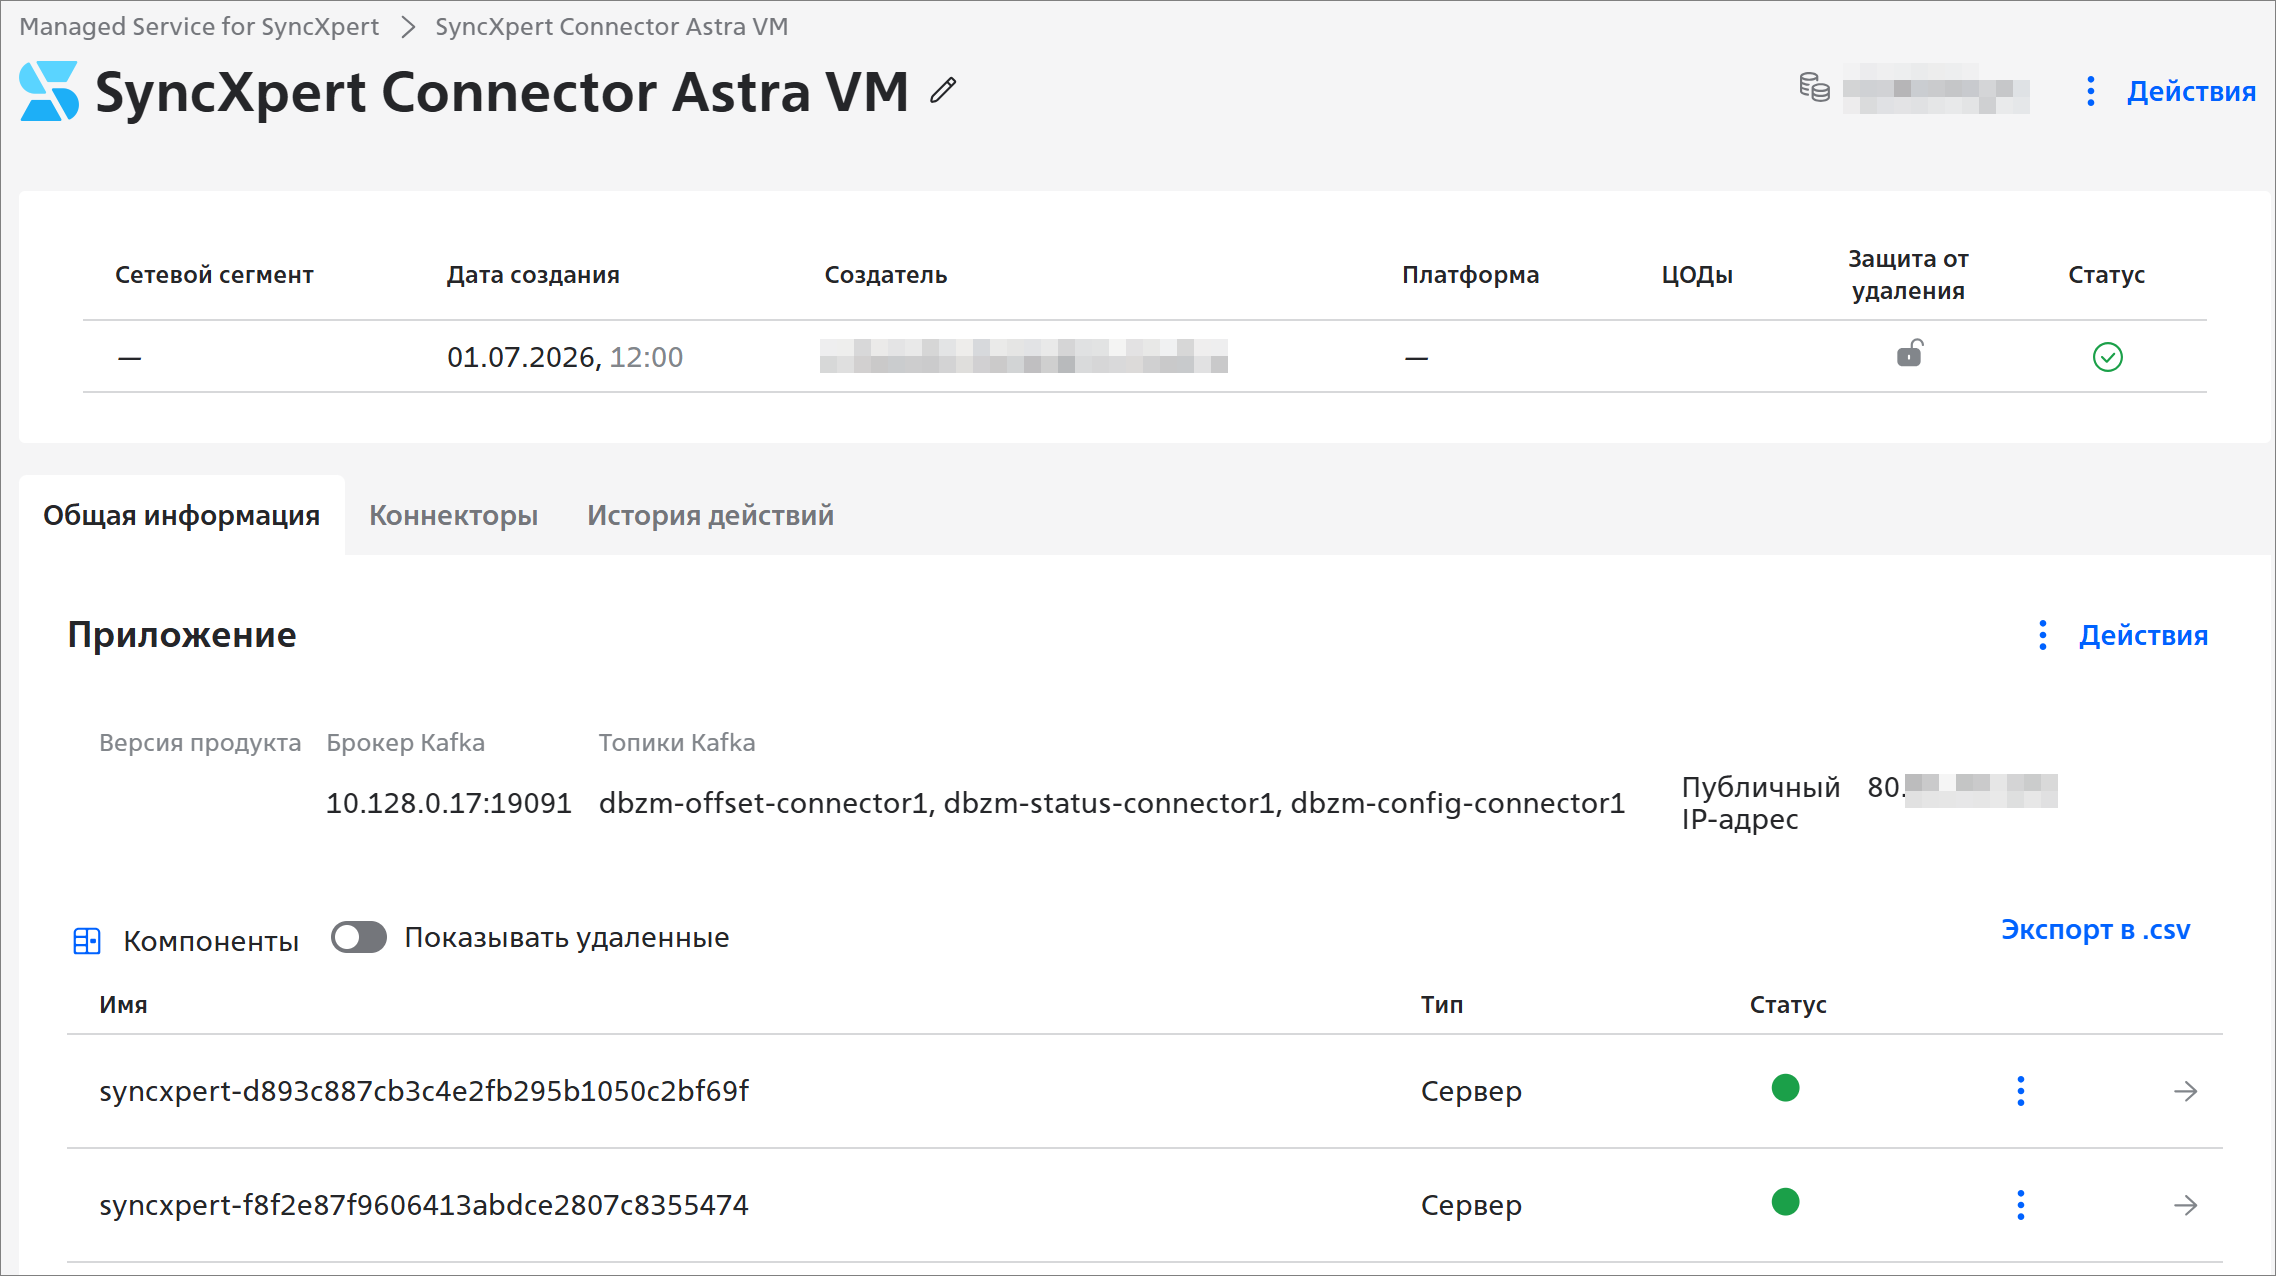Click SyncXpert Connector Astra VM breadcrumb
Image resolution: width=2276 pixels, height=1276 pixels.
611,27
